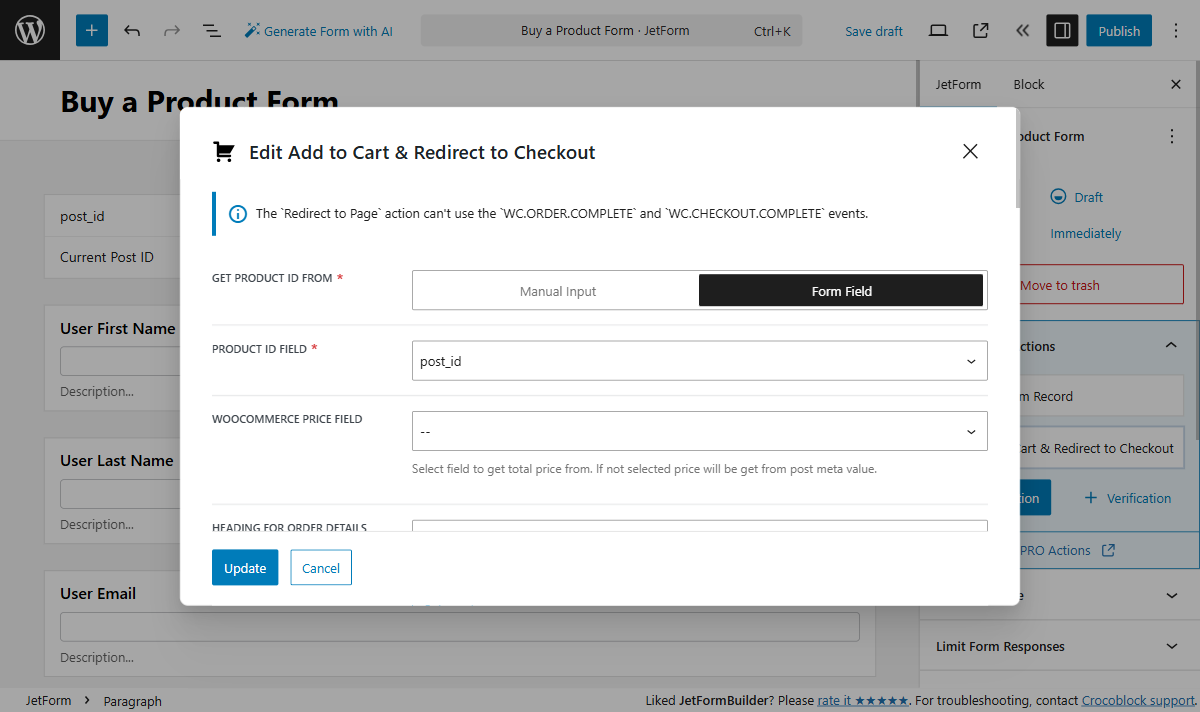Click the Current Post ID text

107,257
